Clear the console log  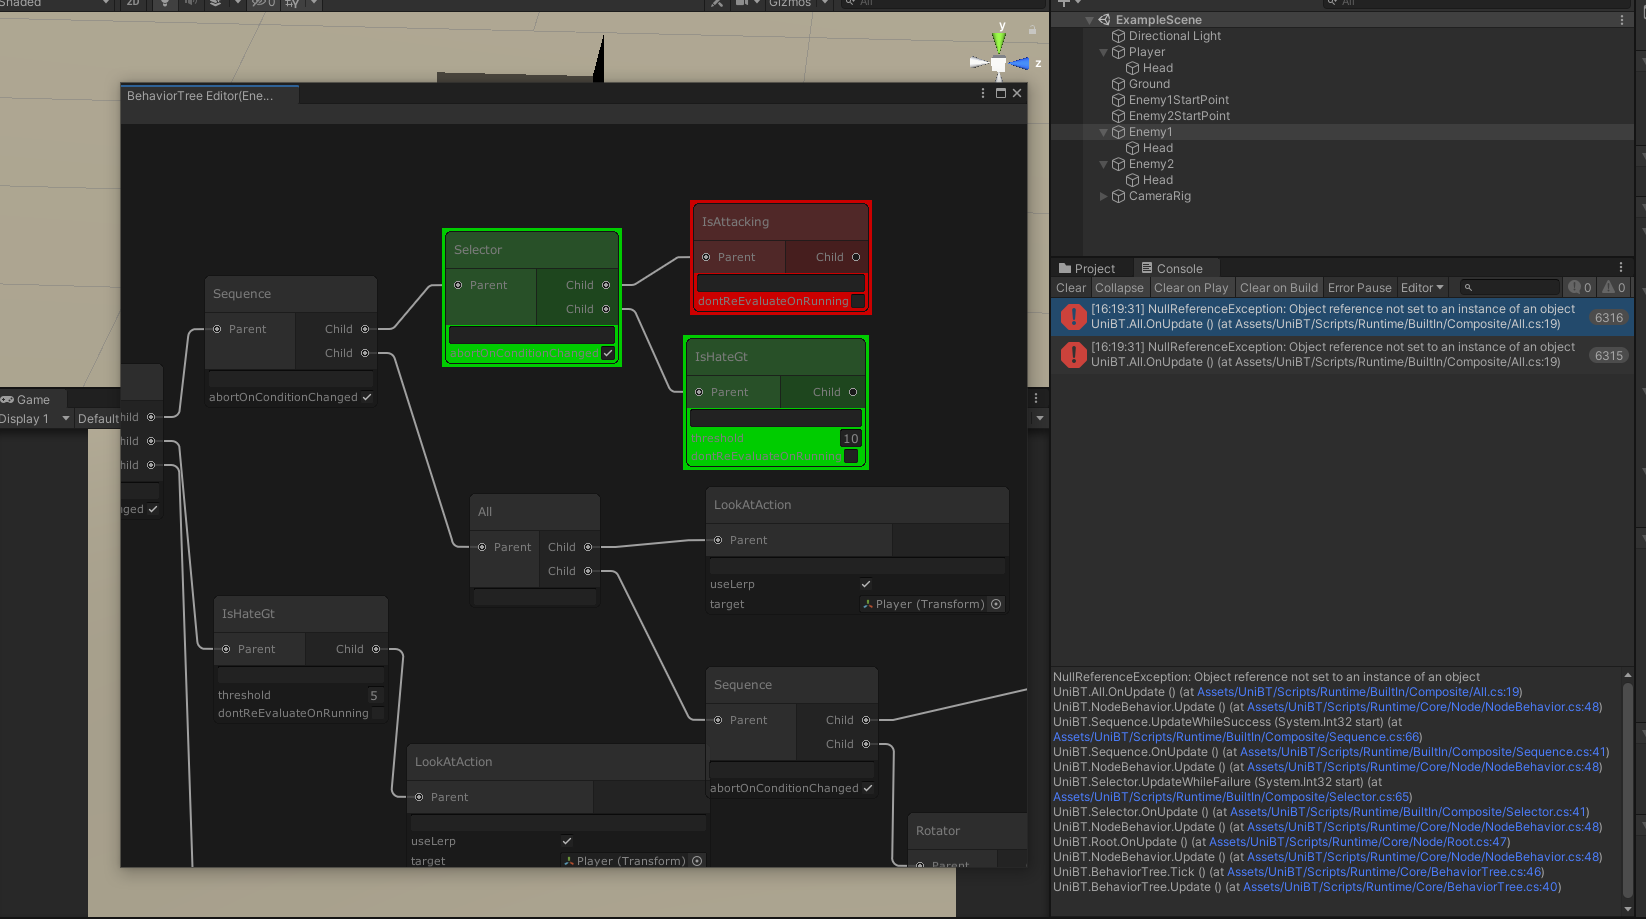pos(1070,288)
